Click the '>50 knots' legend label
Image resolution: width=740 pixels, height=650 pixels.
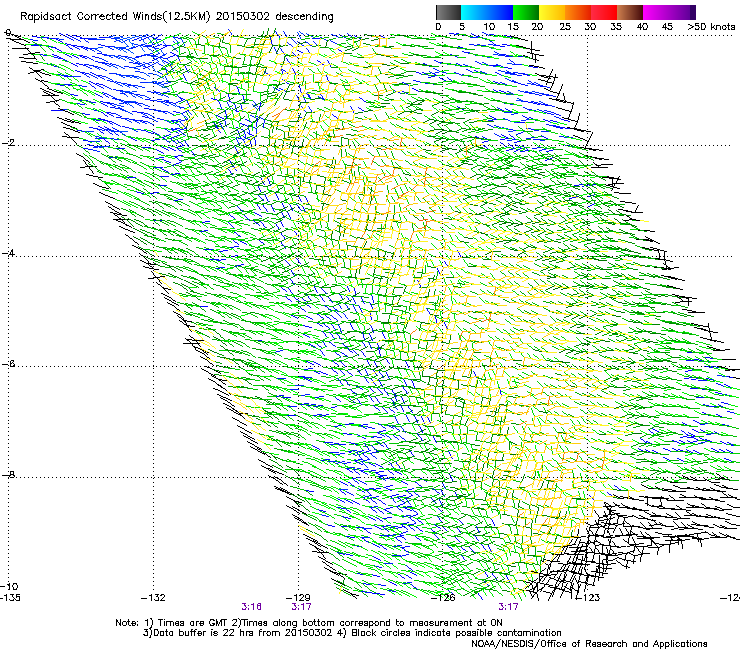tap(711, 26)
